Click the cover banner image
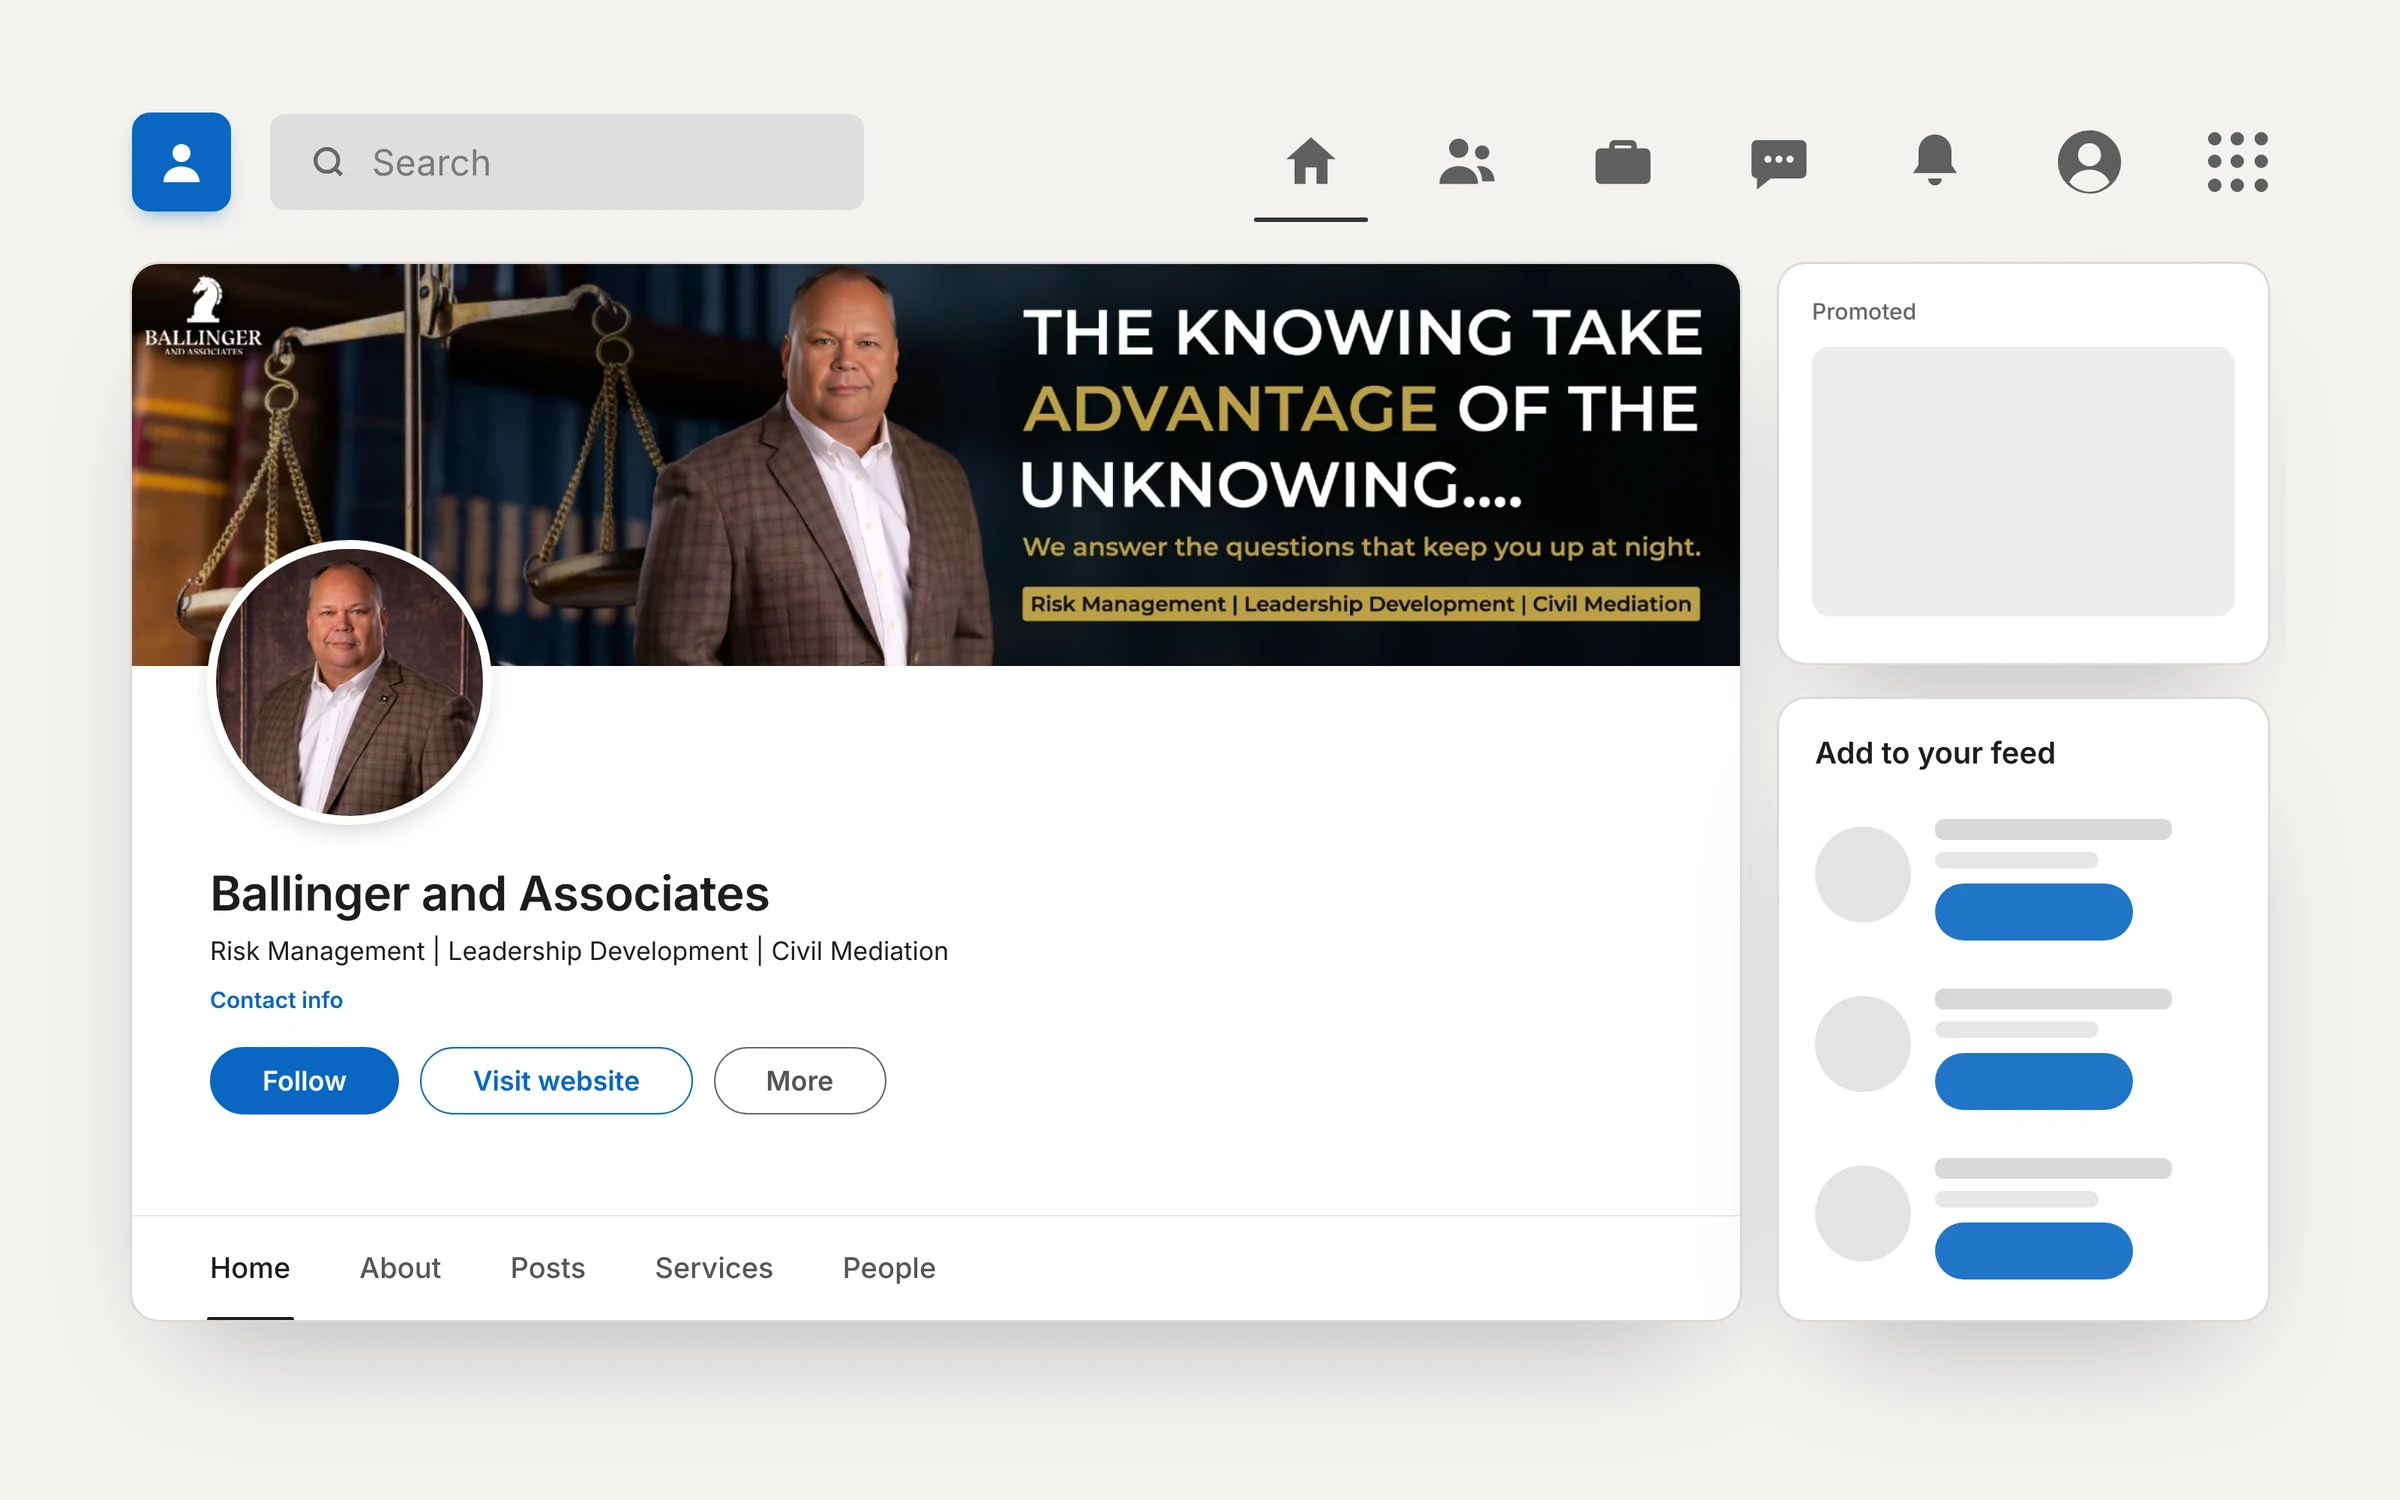This screenshot has height=1500, width=2400. tap(936, 465)
